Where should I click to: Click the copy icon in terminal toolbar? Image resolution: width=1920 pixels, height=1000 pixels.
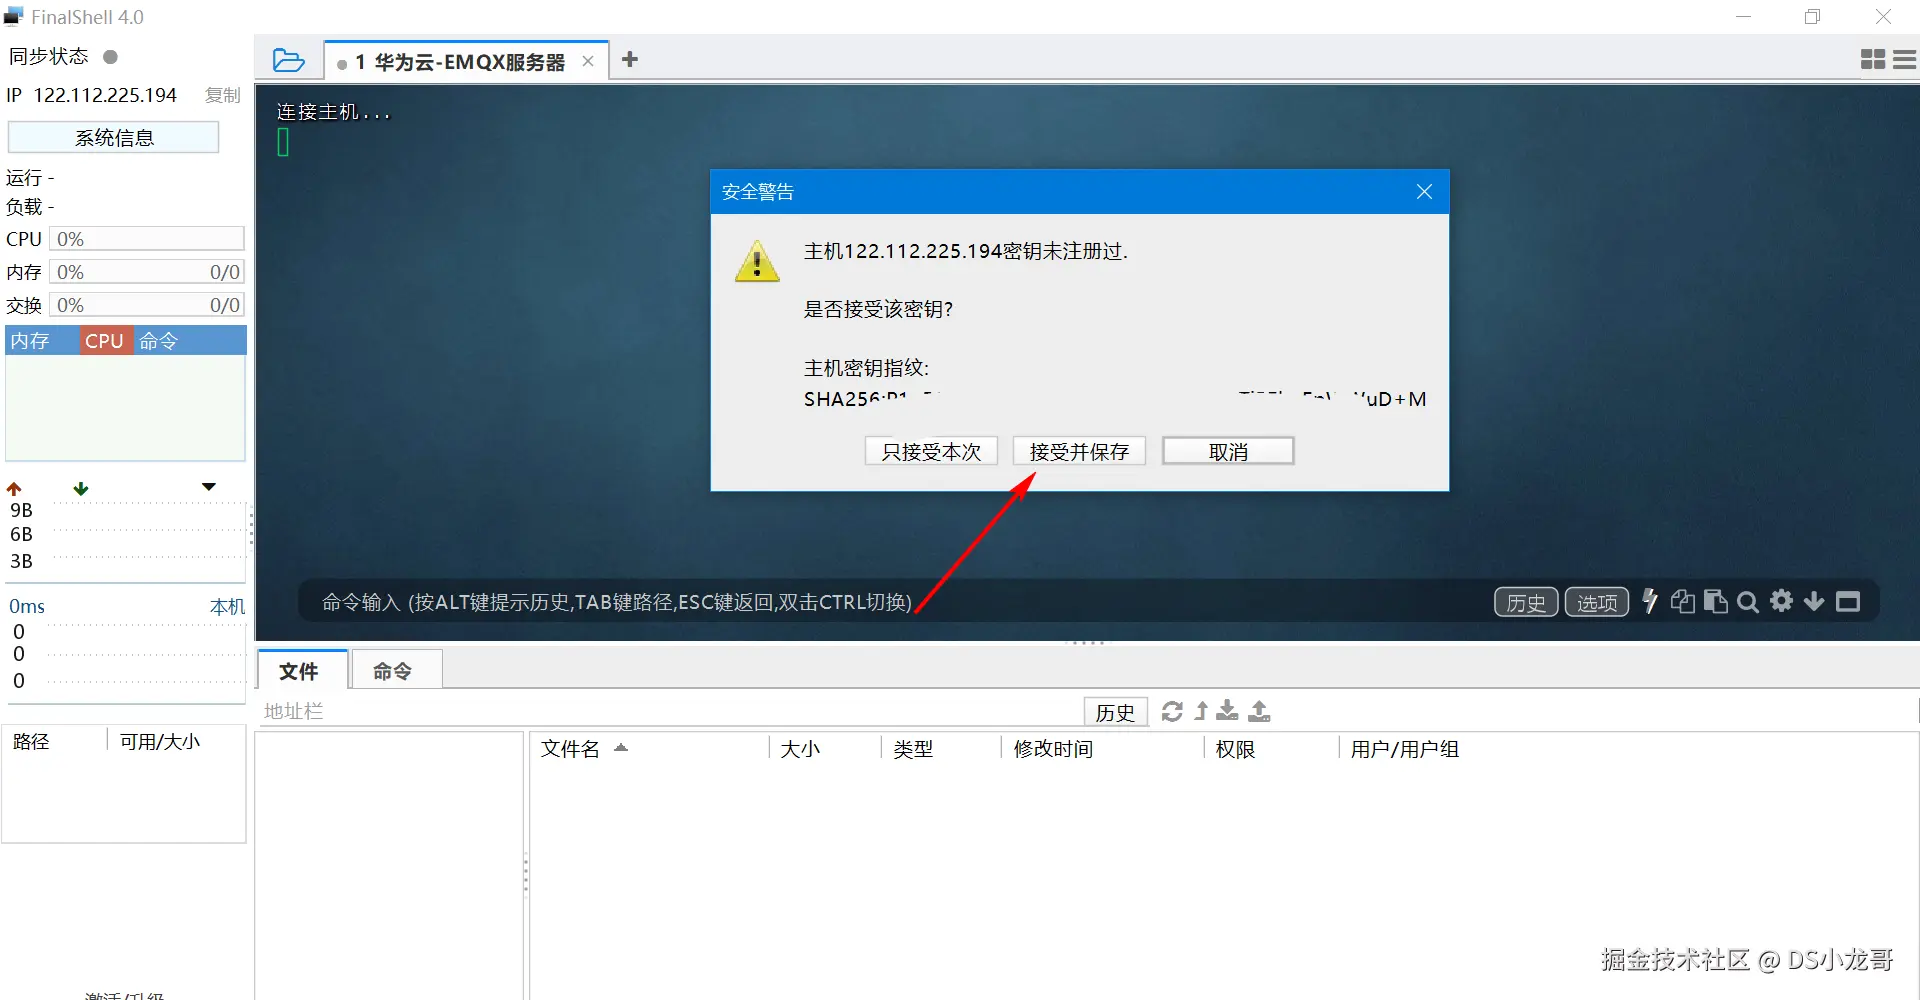(x=1683, y=601)
